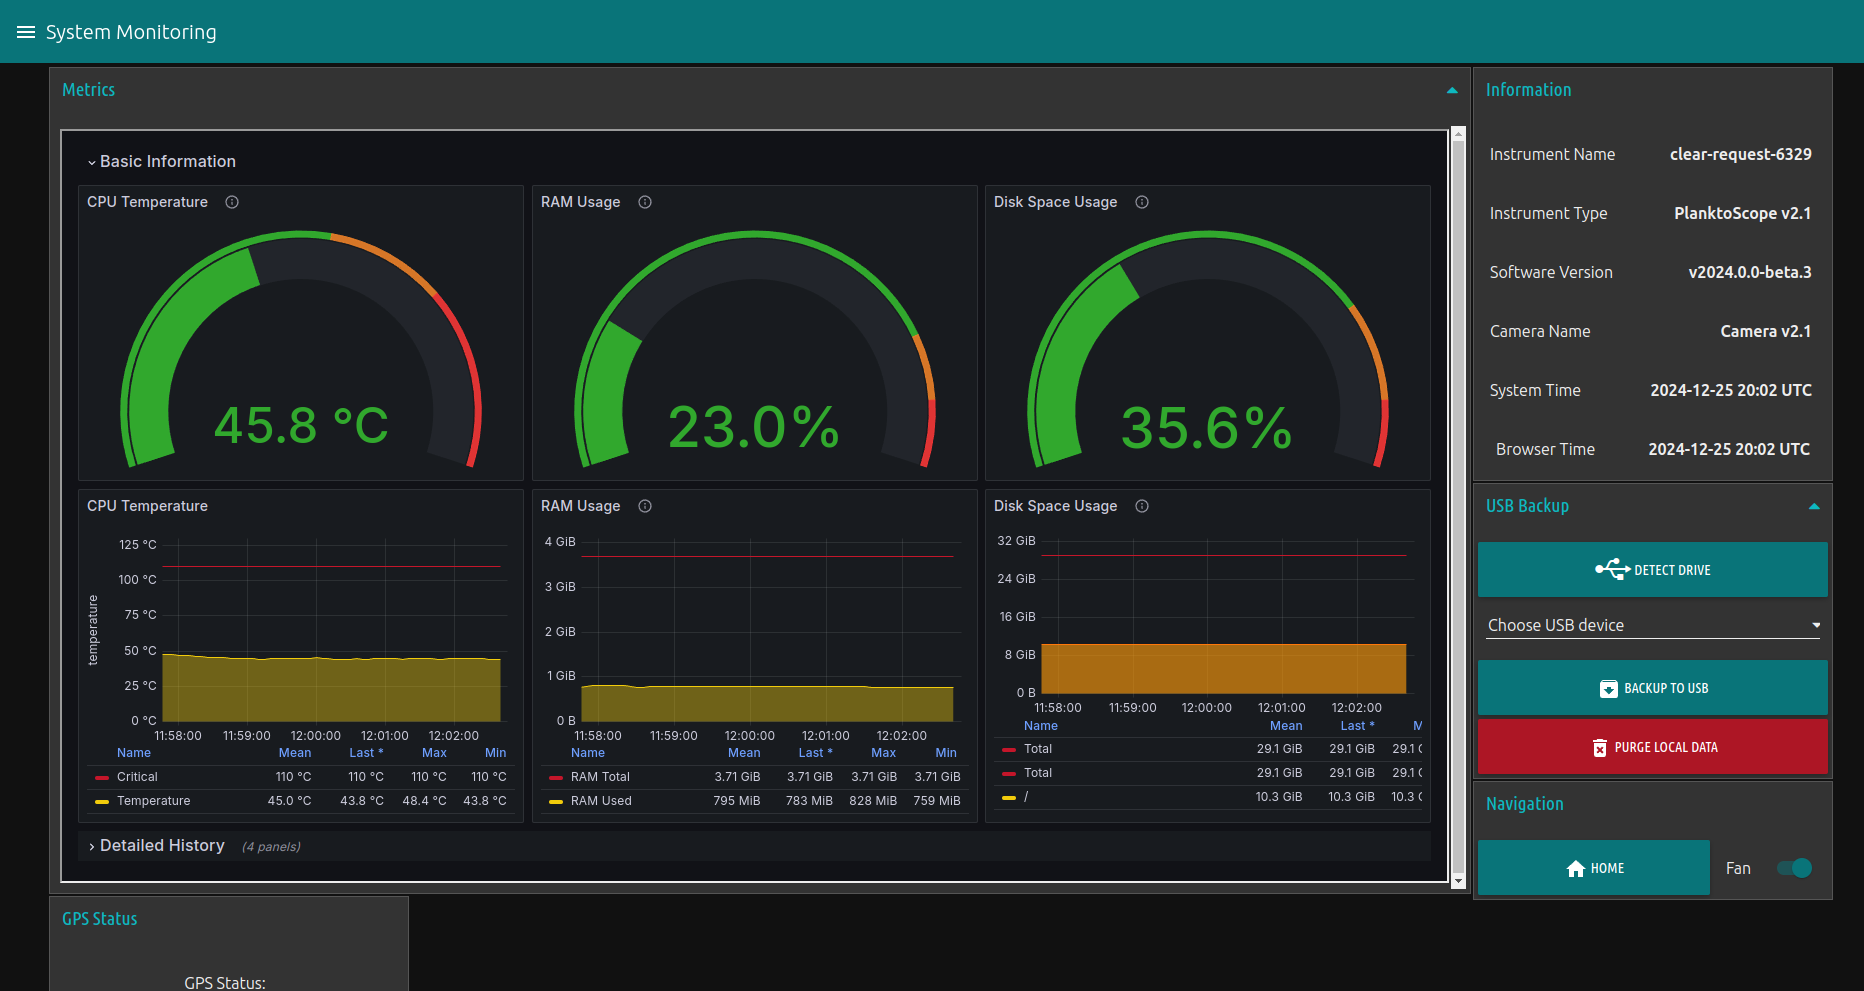This screenshot has height=991, width=1864.
Task: Open the Choose USB device dropdown
Action: pos(1651,625)
